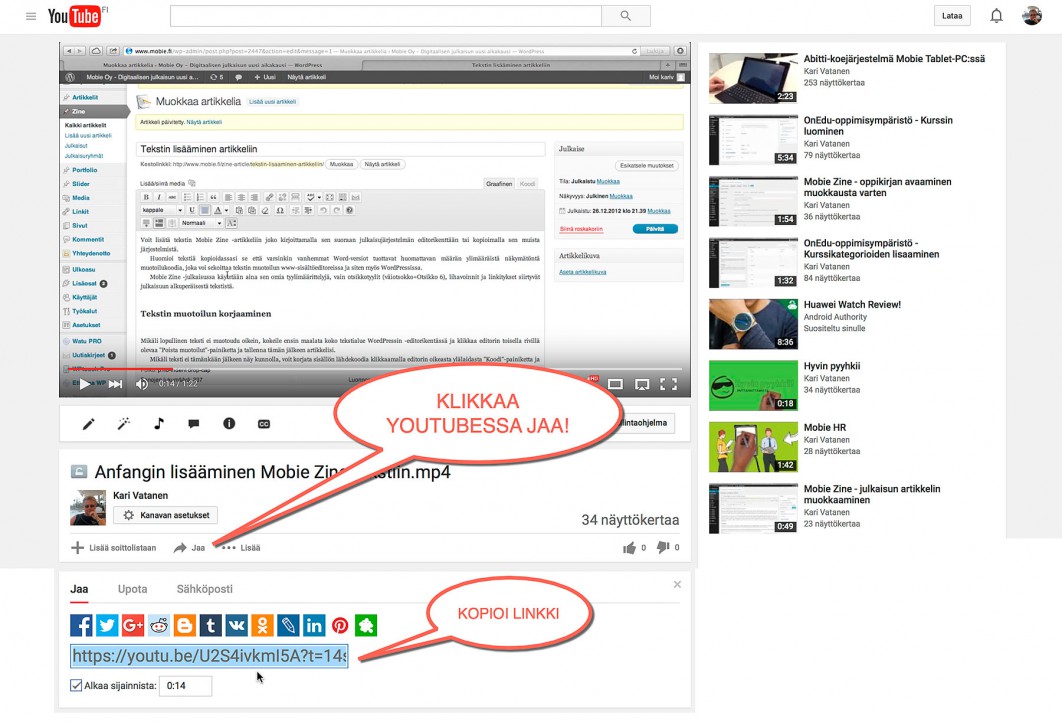Click the 'Android Authority' channel name

tap(835, 317)
